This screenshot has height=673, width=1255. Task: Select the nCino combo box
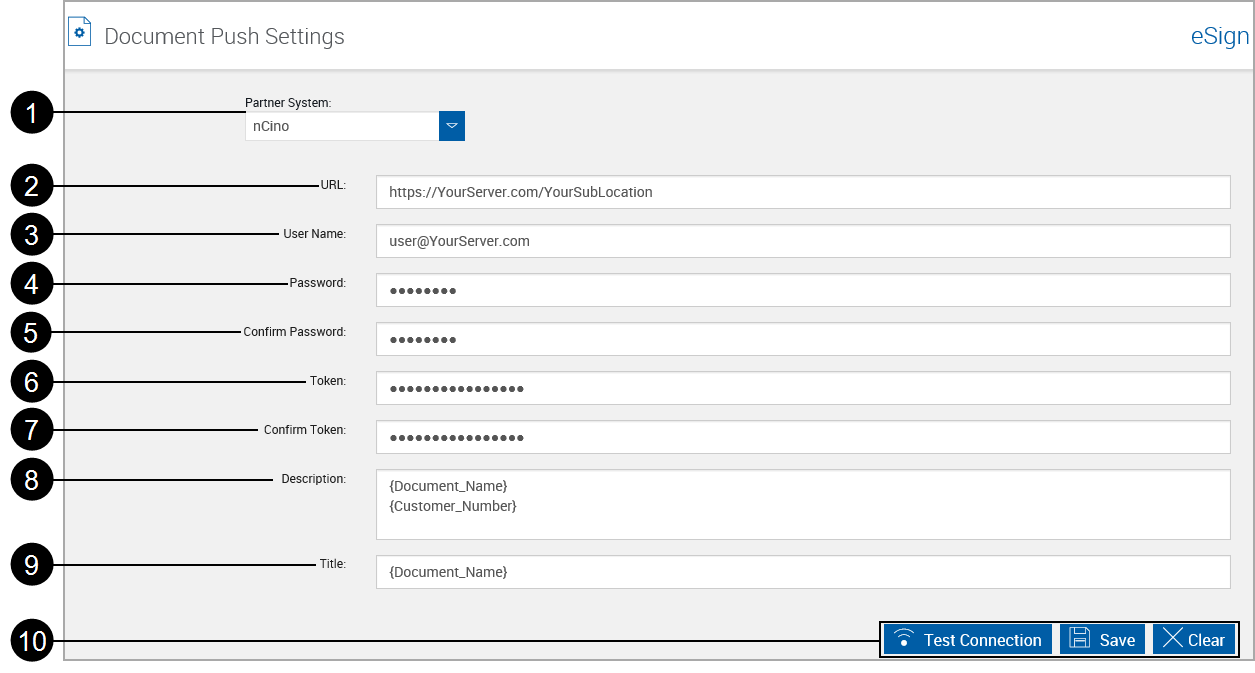tap(340, 126)
